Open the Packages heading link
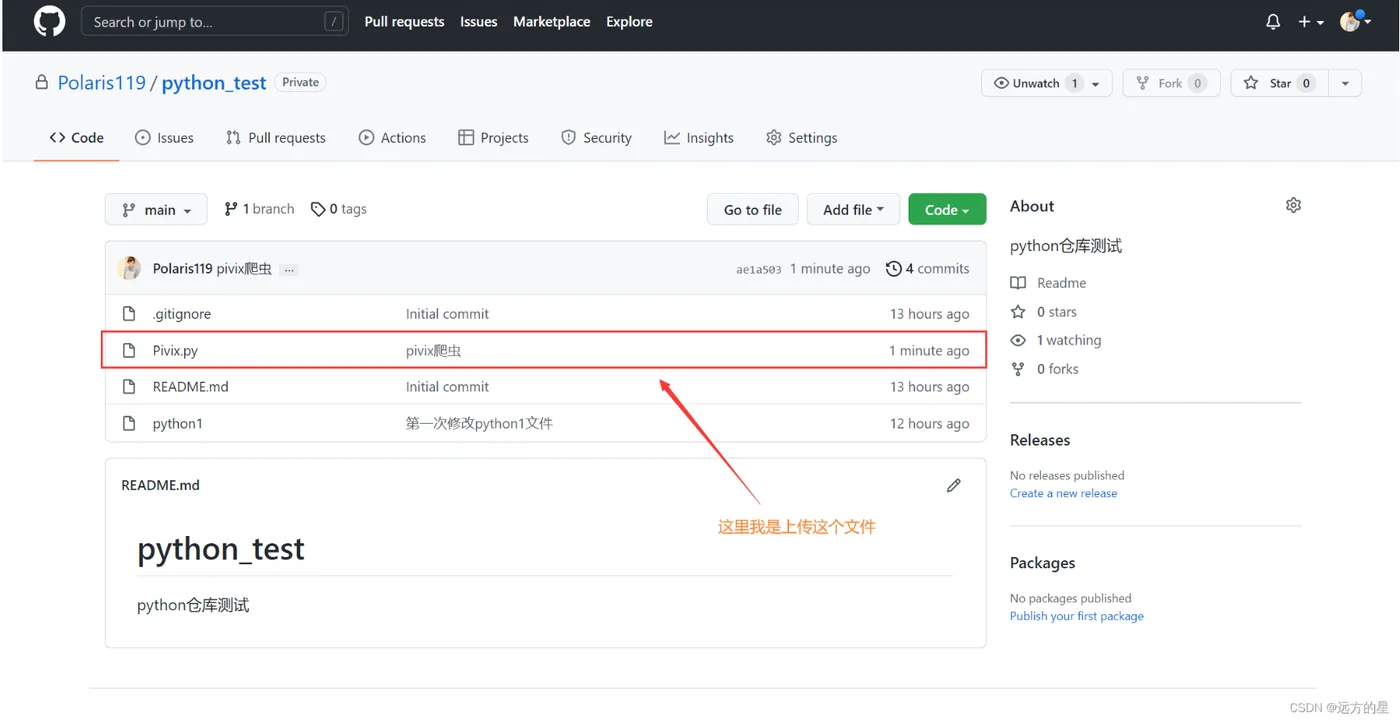This screenshot has width=1400, height=720. [1043, 563]
